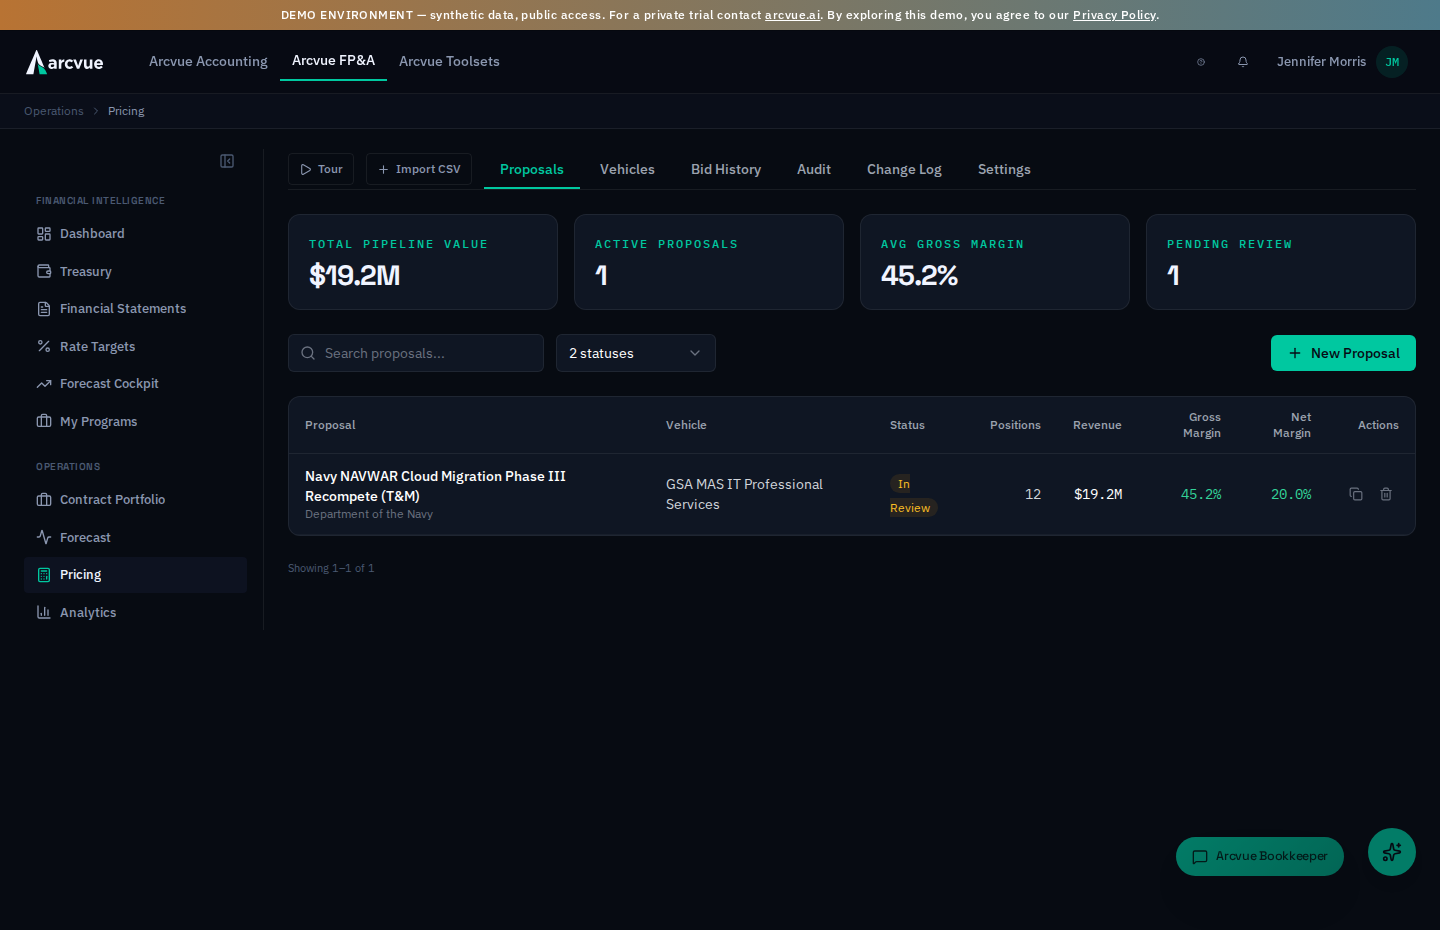Focus the Search proposals field

(x=416, y=353)
